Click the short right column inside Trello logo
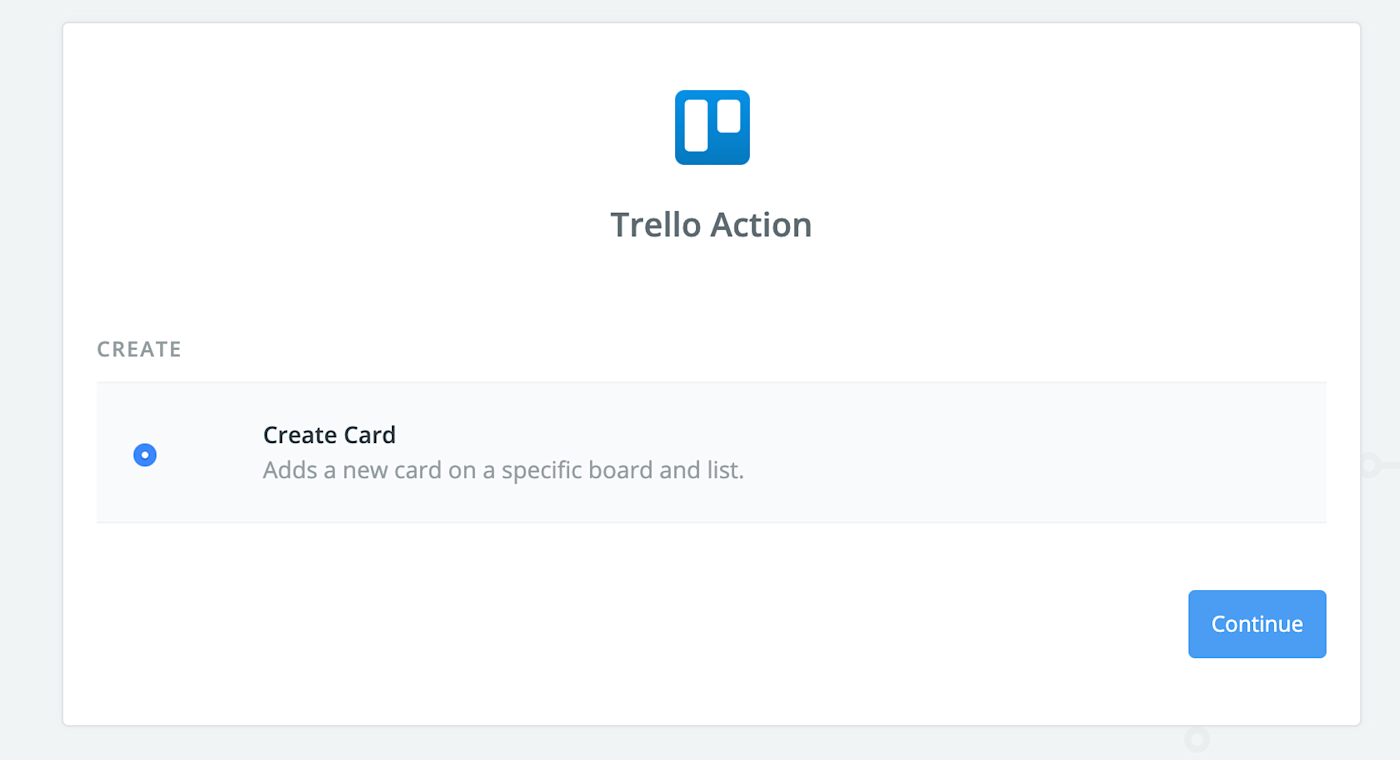Image resolution: width=1400 pixels, height=760 pixels. click(x=729, y=116)
